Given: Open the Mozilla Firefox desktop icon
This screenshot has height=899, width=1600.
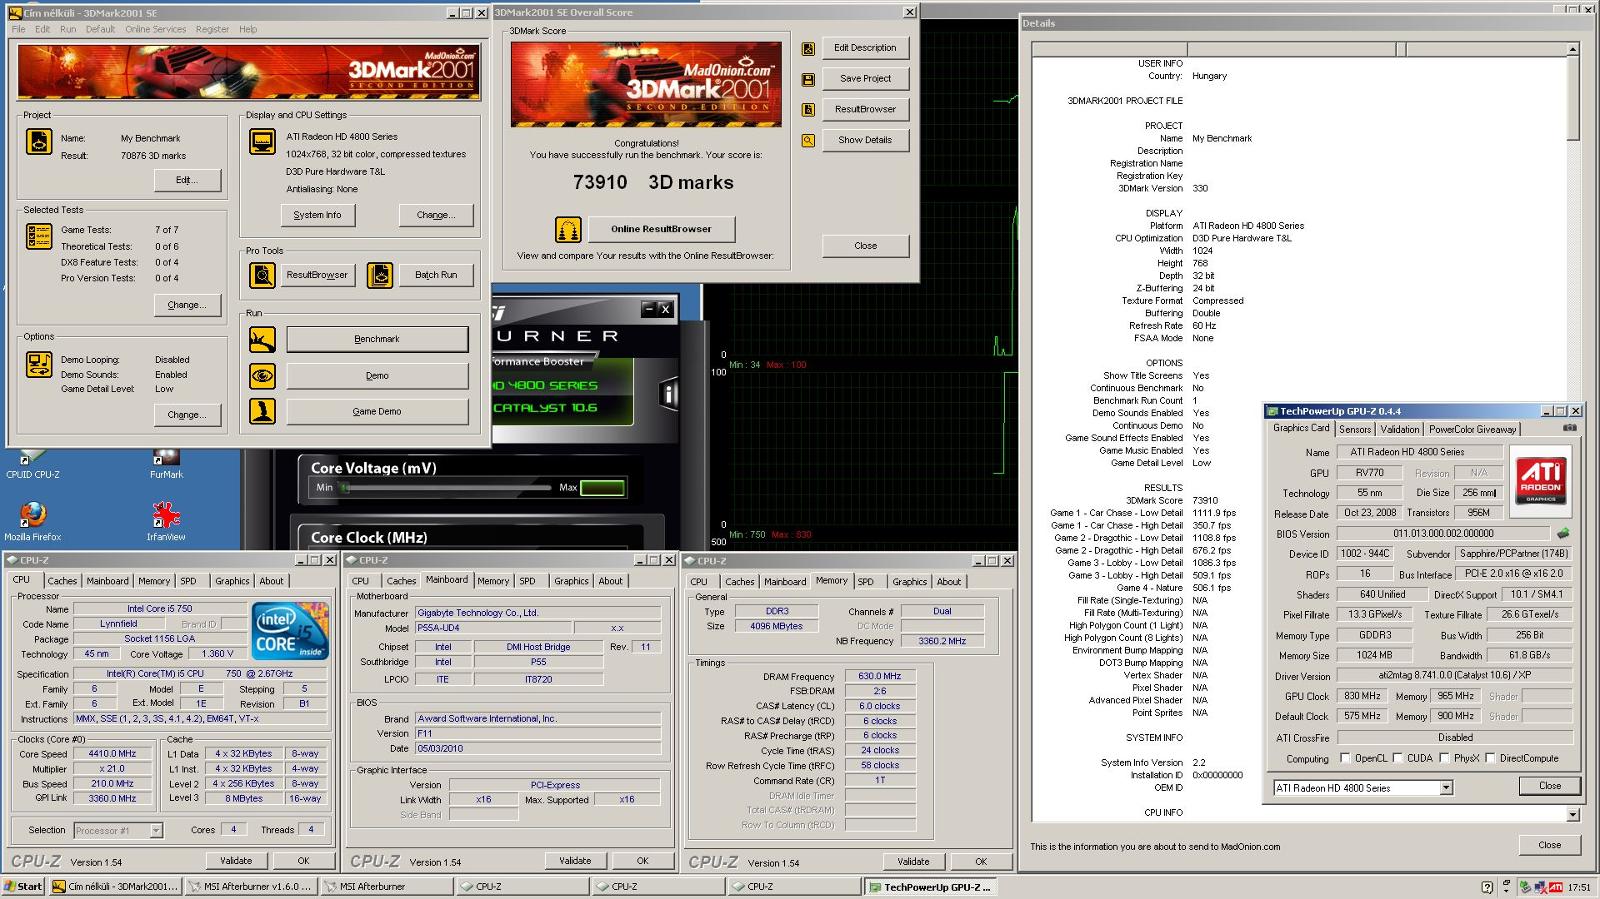Looking at the screenshot, I should pyautogui.click(x=32, y=522).
